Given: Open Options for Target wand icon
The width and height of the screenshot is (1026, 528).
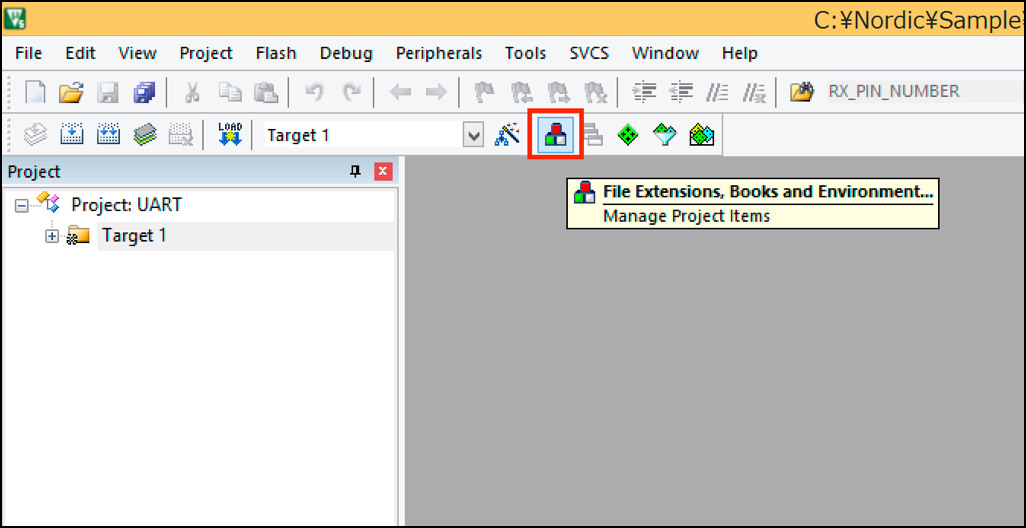Looking at the screenshot, I should pos(508,135).
